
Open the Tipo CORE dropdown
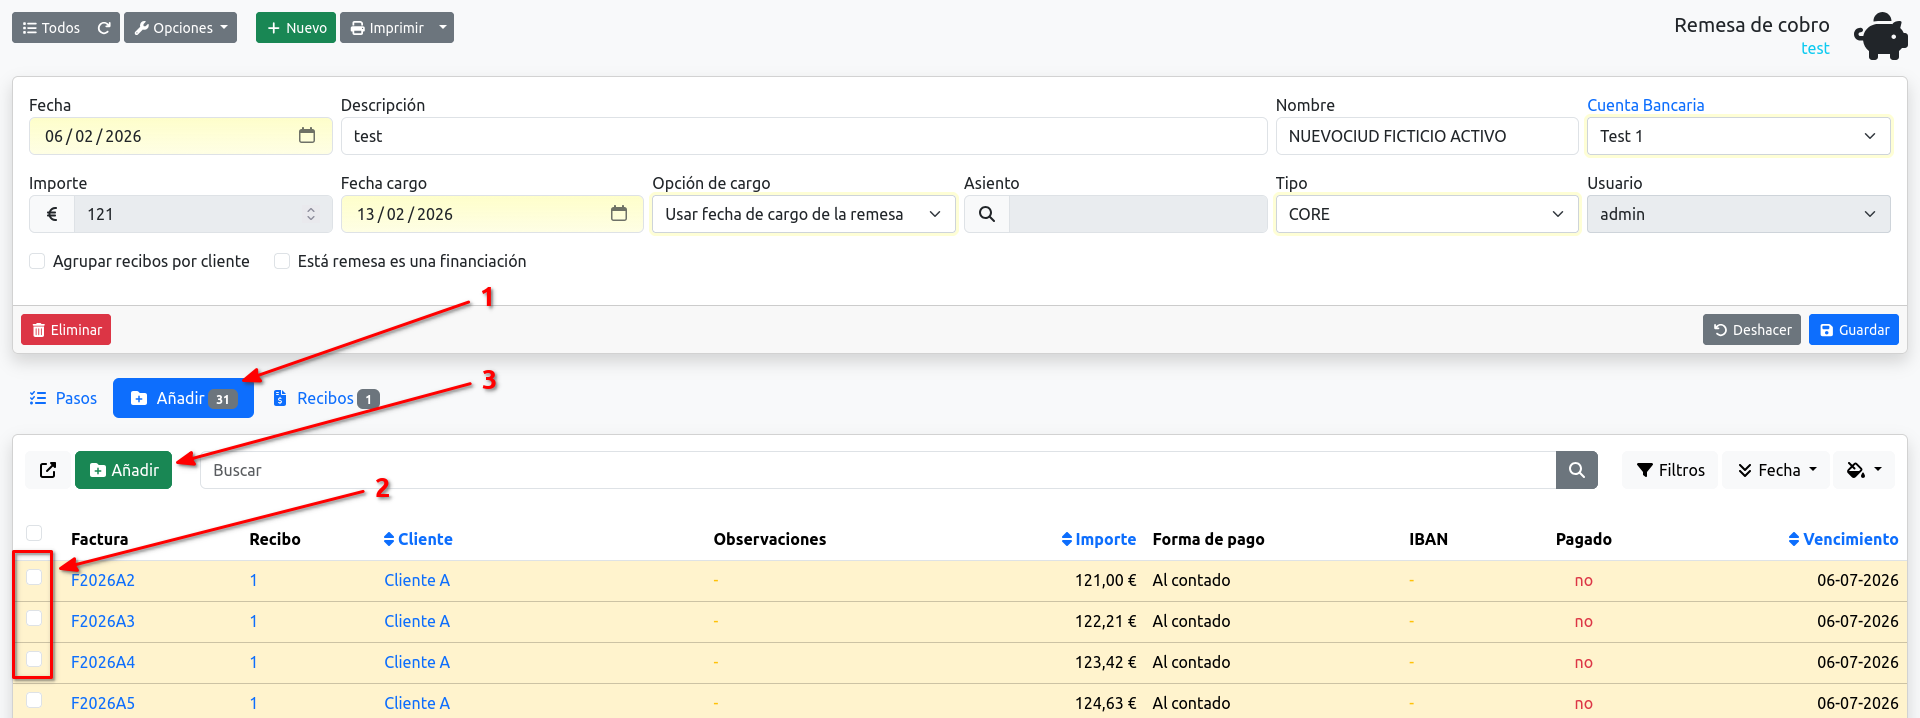[x=1427, y=214]
